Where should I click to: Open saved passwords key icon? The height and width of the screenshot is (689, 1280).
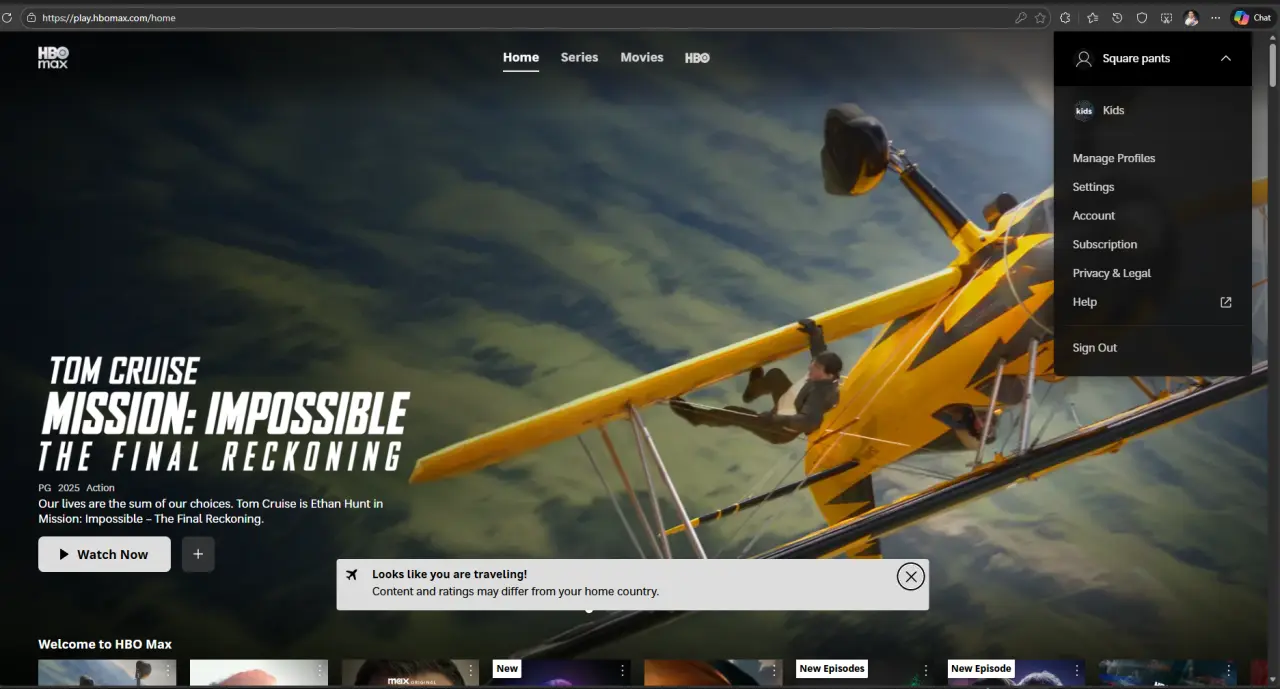coord(1020,18)
